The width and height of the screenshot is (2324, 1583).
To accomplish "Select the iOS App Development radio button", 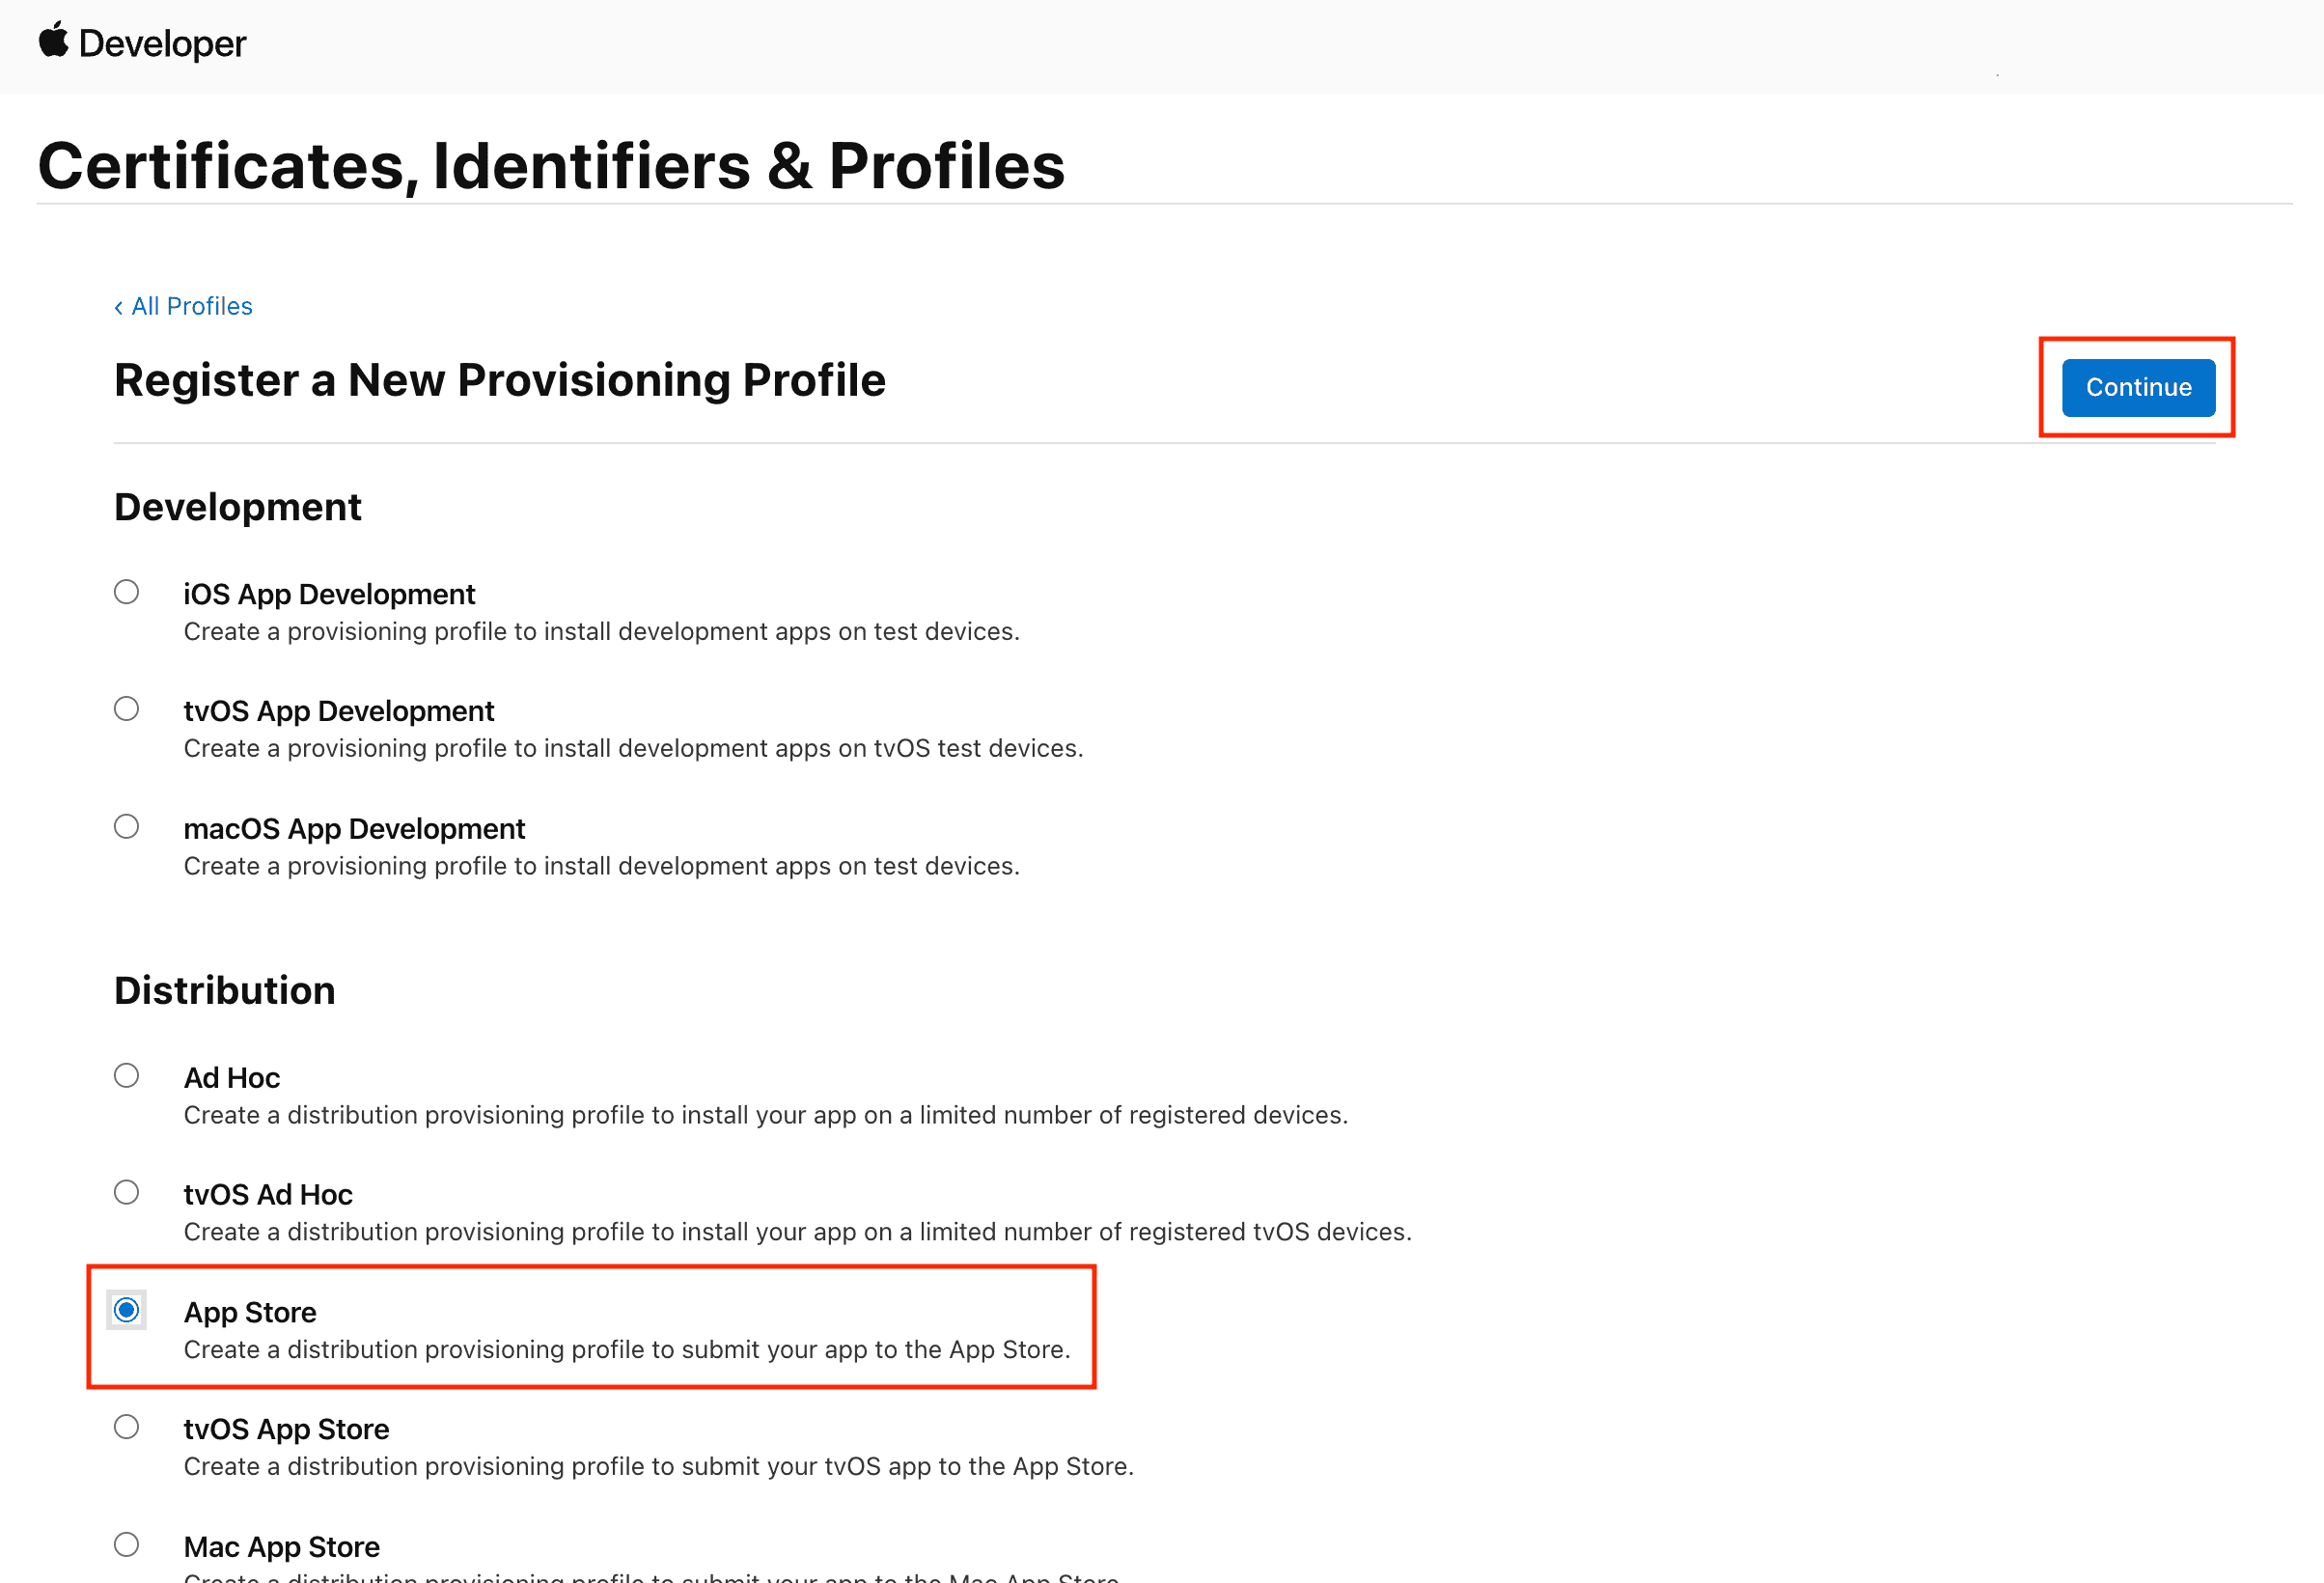I will point(126,592).
